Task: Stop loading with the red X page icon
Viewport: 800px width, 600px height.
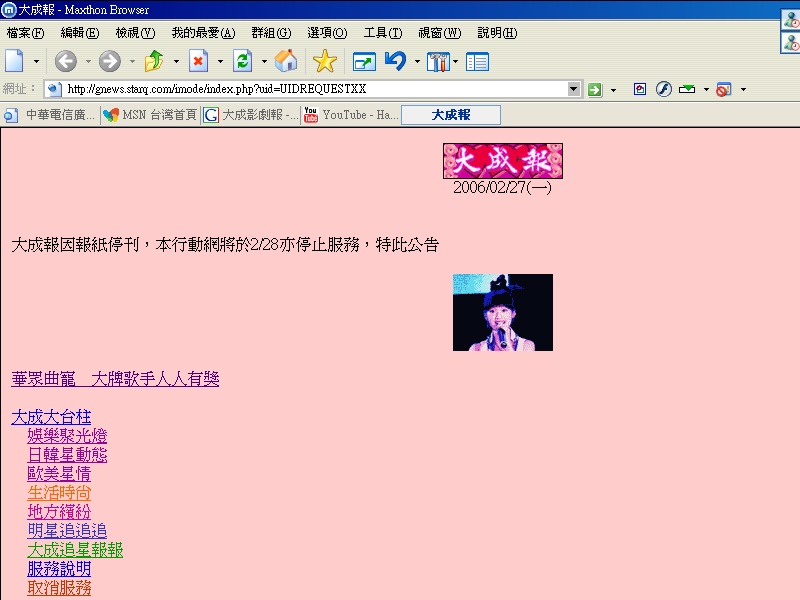Action: (198, 61)
